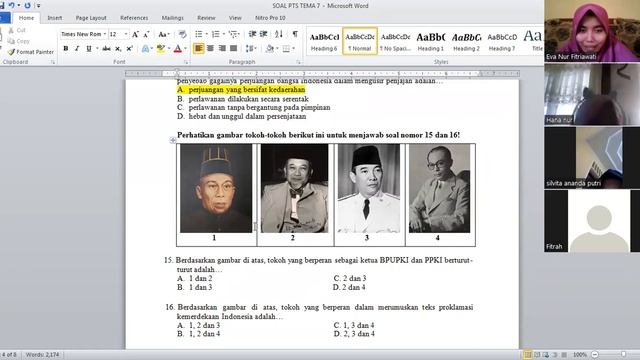Toggle underline formatting
The width and height of the screenshot is (640, 360).
tap(89, 49)
